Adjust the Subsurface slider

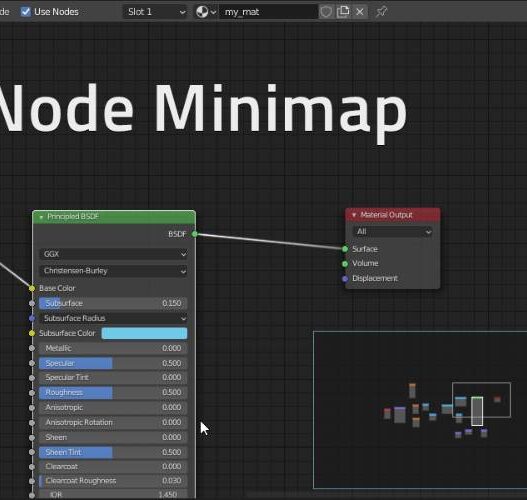click(x=113, y=303)
